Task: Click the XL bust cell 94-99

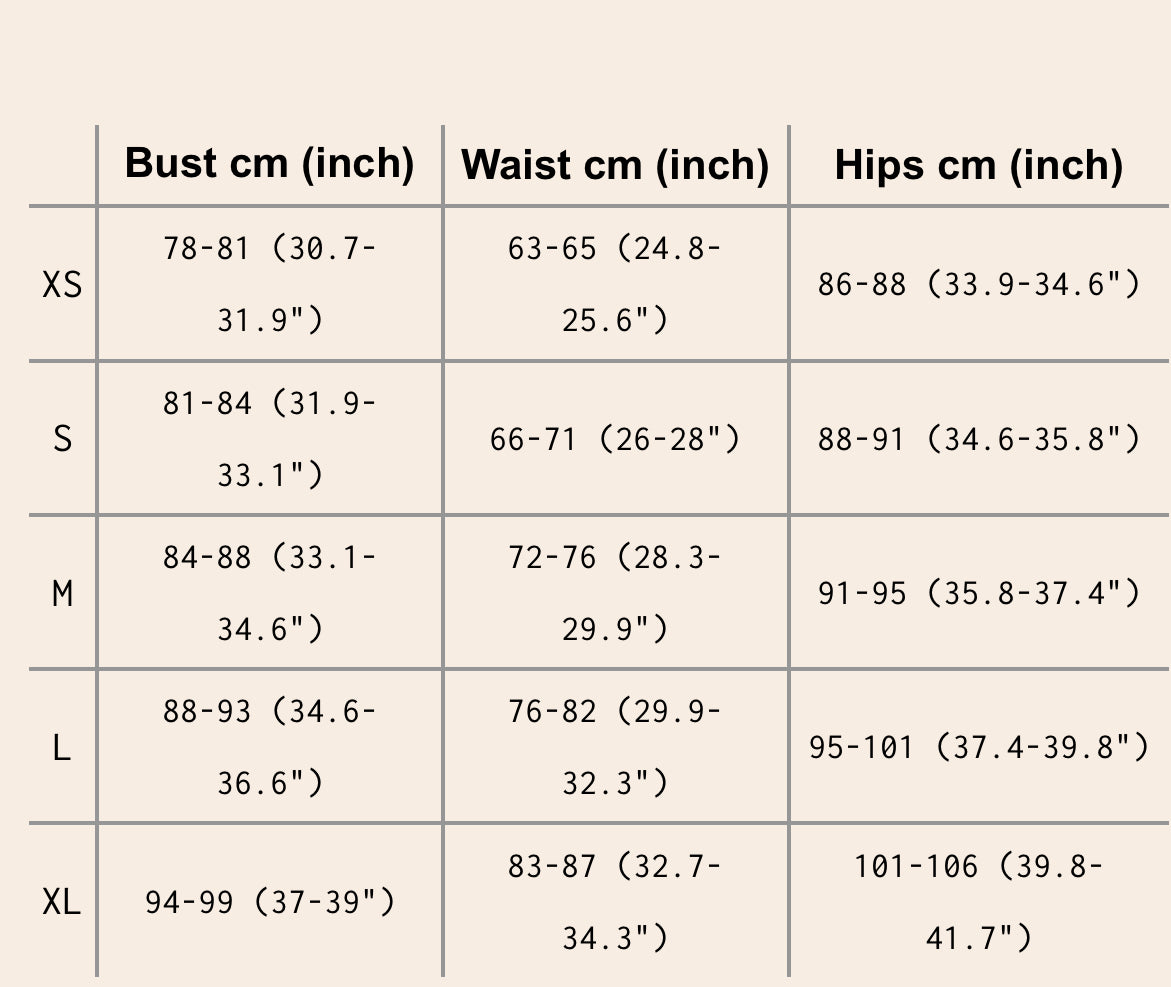Action: [270, 902]
